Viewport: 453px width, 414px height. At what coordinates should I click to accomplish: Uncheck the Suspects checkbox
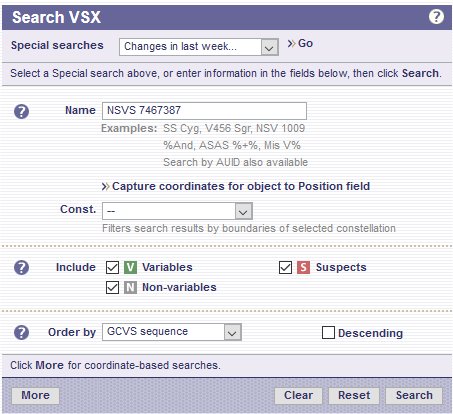(285, 267)
